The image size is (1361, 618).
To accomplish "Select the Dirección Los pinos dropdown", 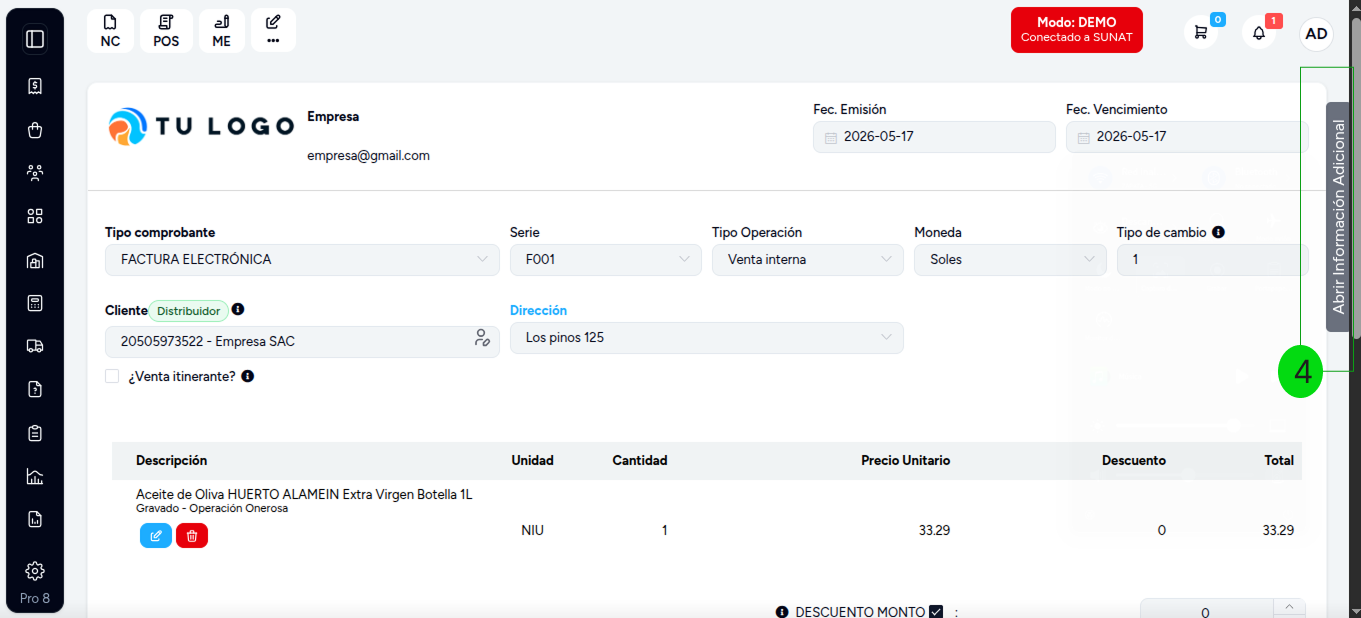I will pyautogui.click(x=707, y=338).
